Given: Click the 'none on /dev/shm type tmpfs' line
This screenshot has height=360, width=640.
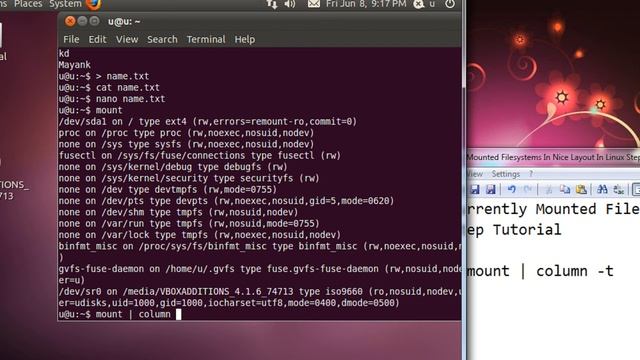Looking at the screenshot, I should pyautogui.click(x=178, y=212).
